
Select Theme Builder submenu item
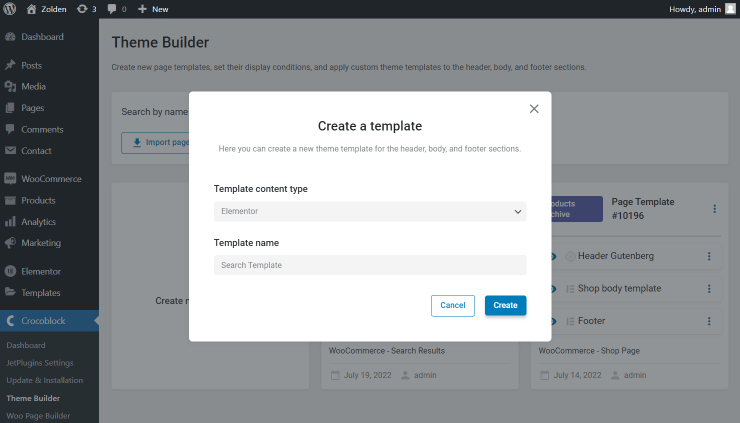pyautogui.click(x=33, y=398)
